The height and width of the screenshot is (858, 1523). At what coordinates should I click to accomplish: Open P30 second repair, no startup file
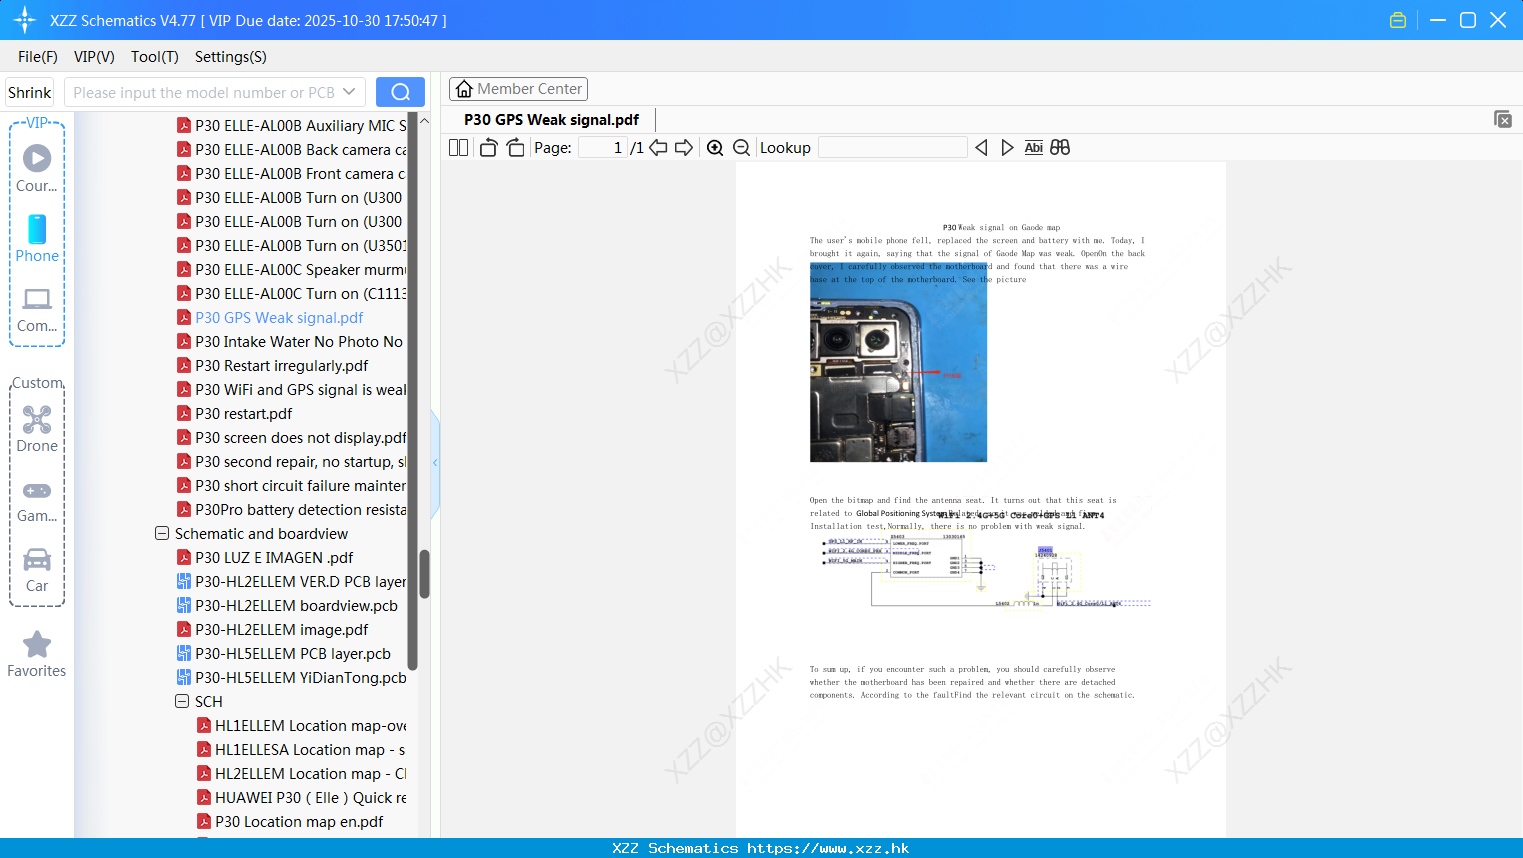[x=291, y=462]
